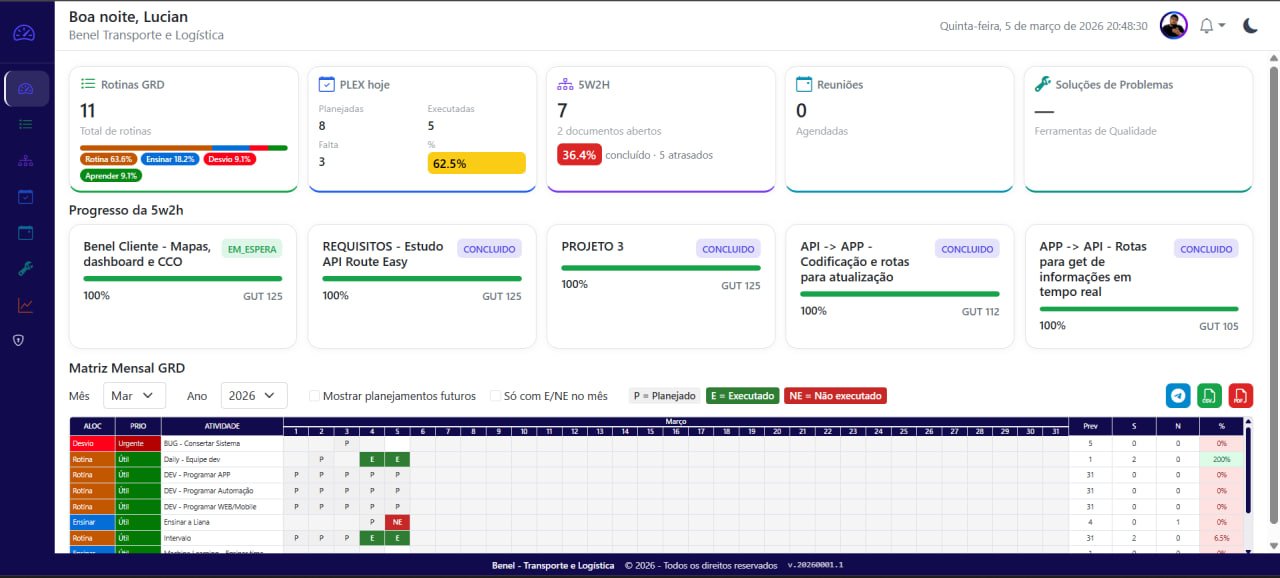Open the list icon in the sidebar

tap(26, 124)
